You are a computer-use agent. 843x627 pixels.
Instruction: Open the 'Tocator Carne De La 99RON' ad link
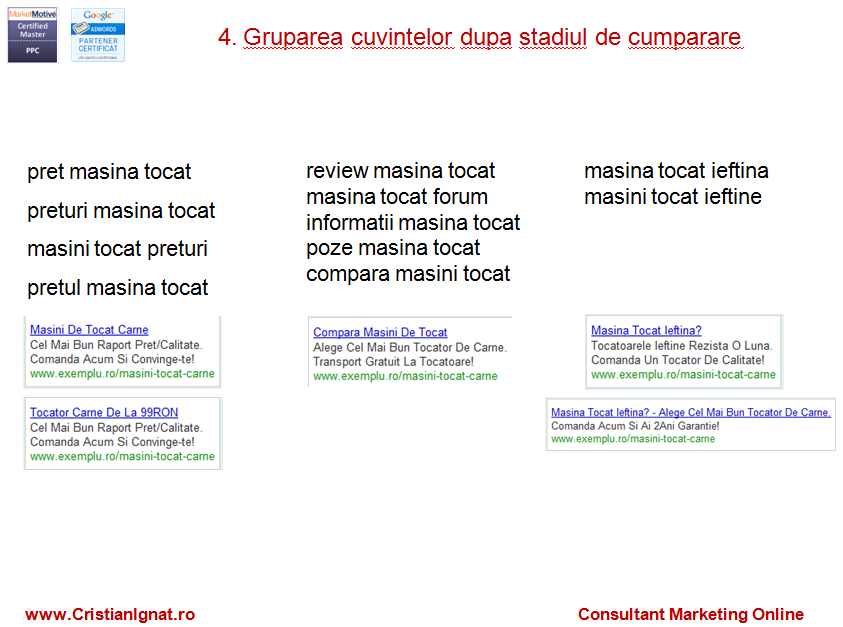(104, 412)
